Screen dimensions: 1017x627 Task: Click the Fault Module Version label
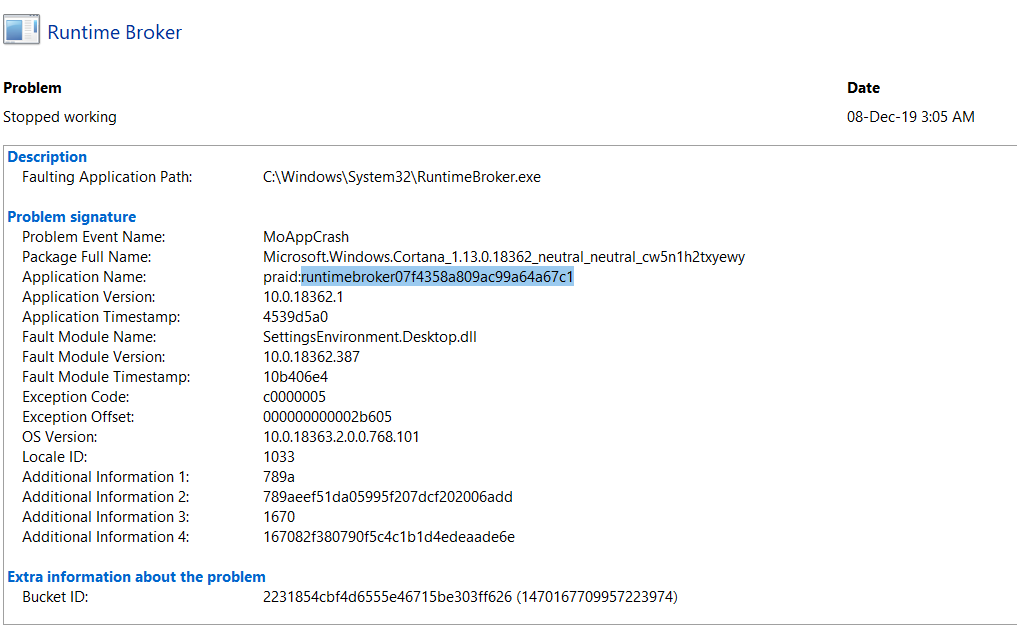point(93,357)
